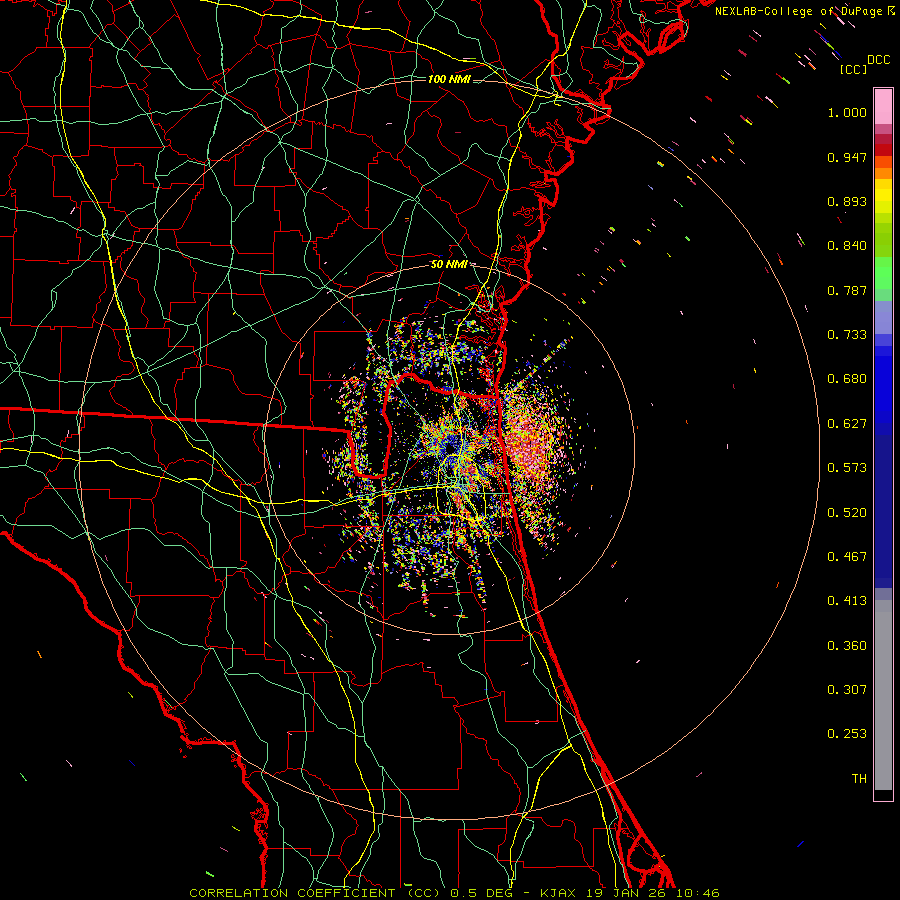This screenshot has height=900, width=900.
Task: Select the 0.893 legend value
Action: [847, 201]
